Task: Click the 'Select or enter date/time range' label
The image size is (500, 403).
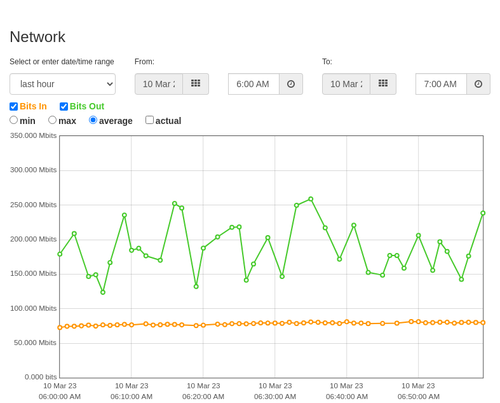Action: pos(62,62)
